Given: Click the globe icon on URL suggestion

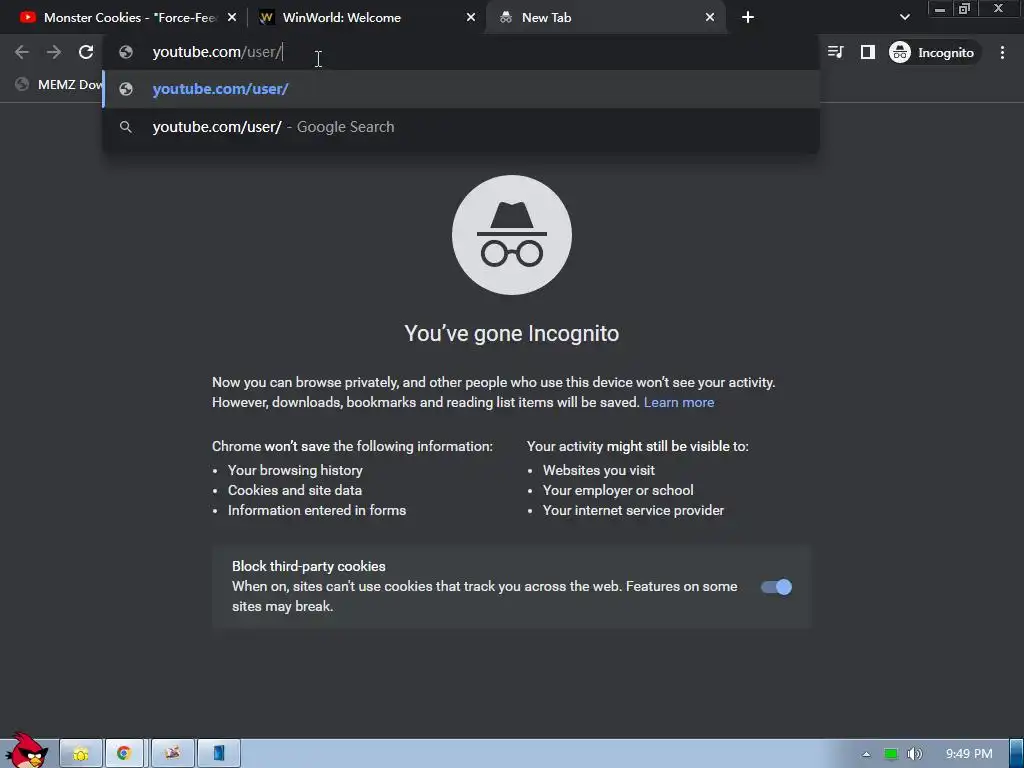Looking at the screenshot, I should pyautogui.click(x=126, y=89).
